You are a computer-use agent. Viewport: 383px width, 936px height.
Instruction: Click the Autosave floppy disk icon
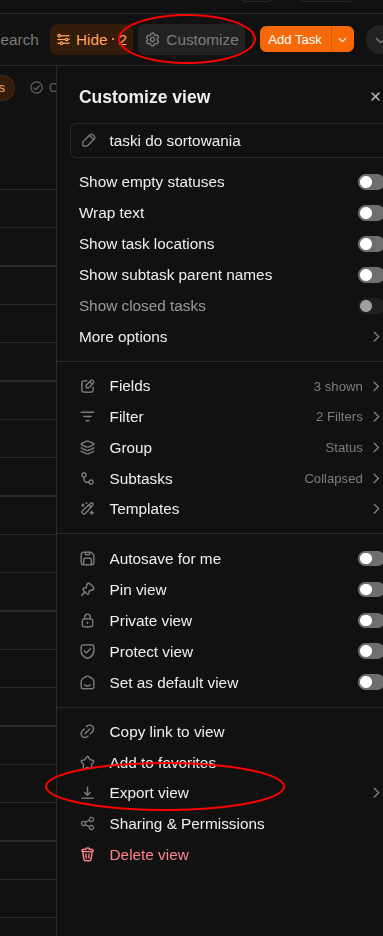pyautogui.click(x=88, y=559)
